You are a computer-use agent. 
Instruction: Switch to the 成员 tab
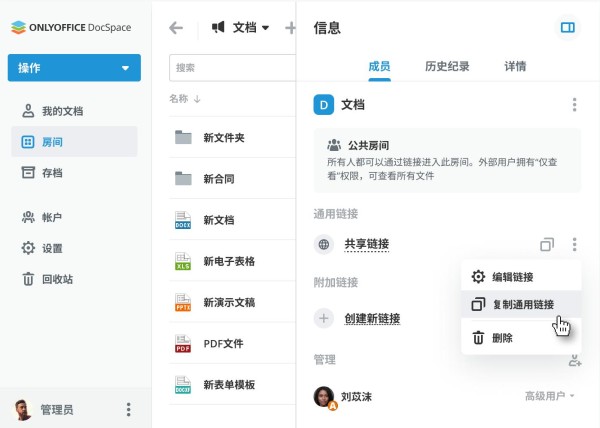click(379, 67)
